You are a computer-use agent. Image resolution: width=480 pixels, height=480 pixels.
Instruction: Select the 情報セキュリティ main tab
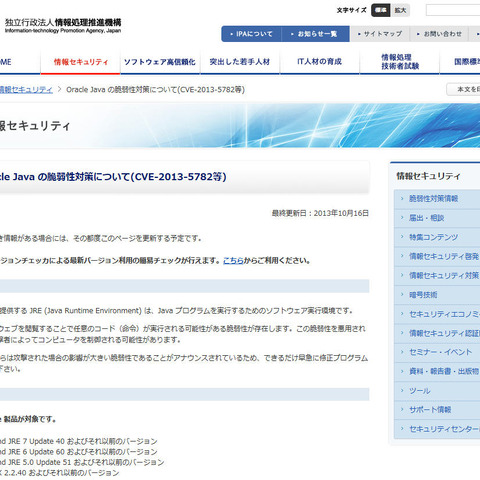(x=81, y=62)
